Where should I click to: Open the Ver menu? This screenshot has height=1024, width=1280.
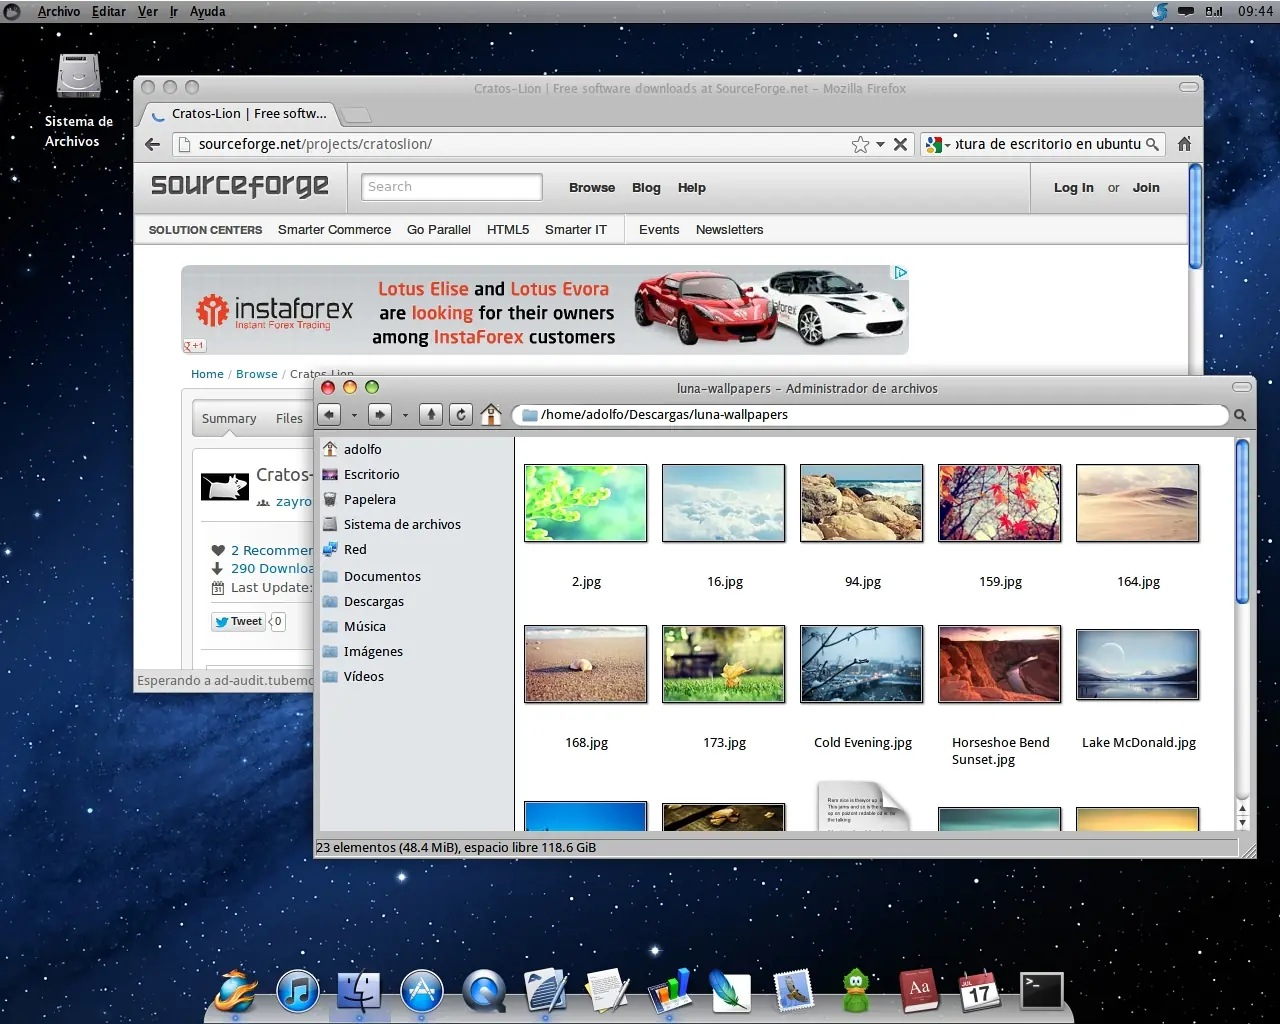click(148, 11)
